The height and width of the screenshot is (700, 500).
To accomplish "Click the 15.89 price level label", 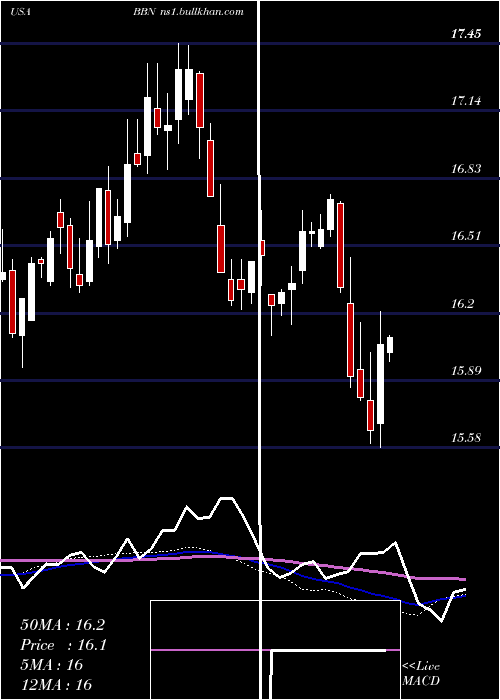I will (x=466, y=370).
